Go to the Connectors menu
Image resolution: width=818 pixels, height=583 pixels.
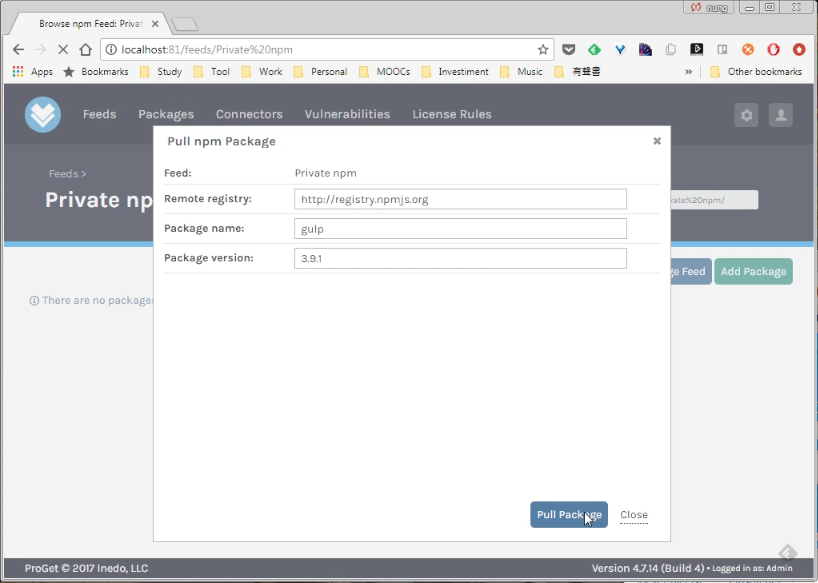coord(249,114)
